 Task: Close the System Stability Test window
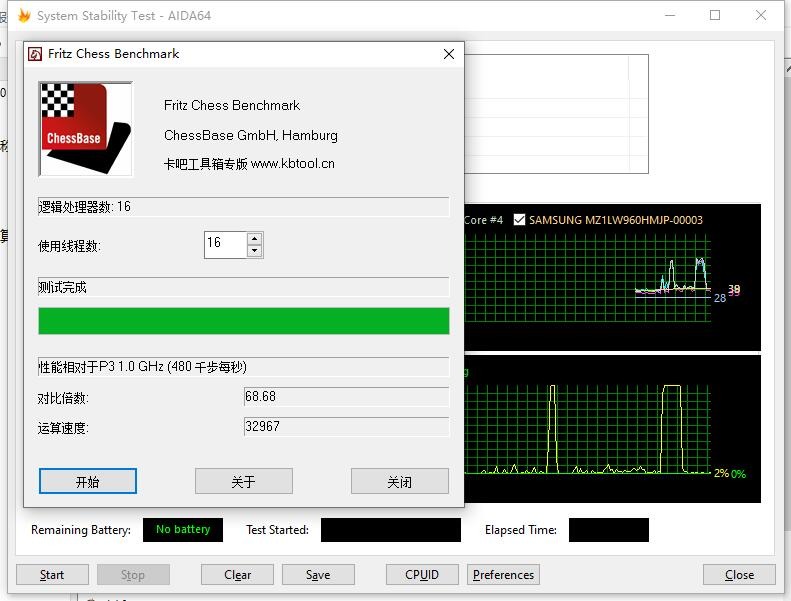pos(761,16)
